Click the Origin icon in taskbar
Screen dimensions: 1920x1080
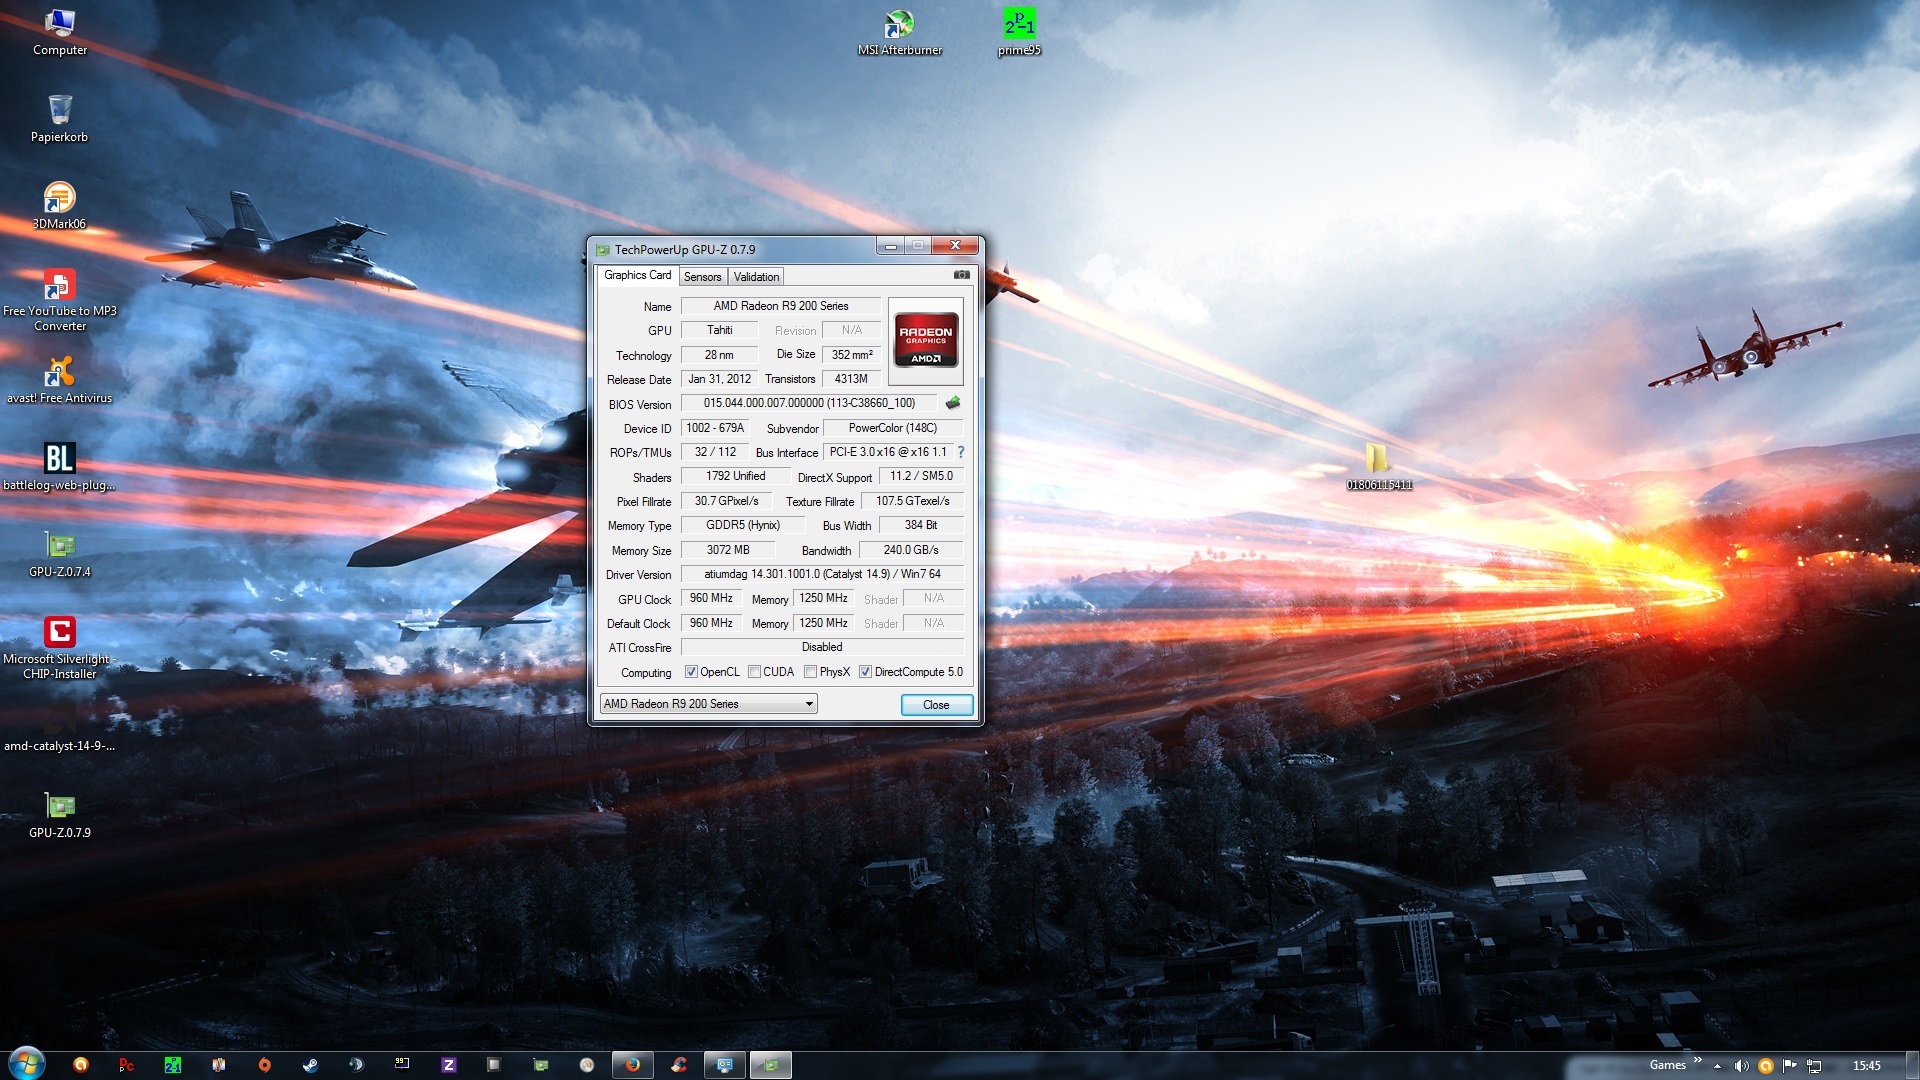pos(264,1065)
